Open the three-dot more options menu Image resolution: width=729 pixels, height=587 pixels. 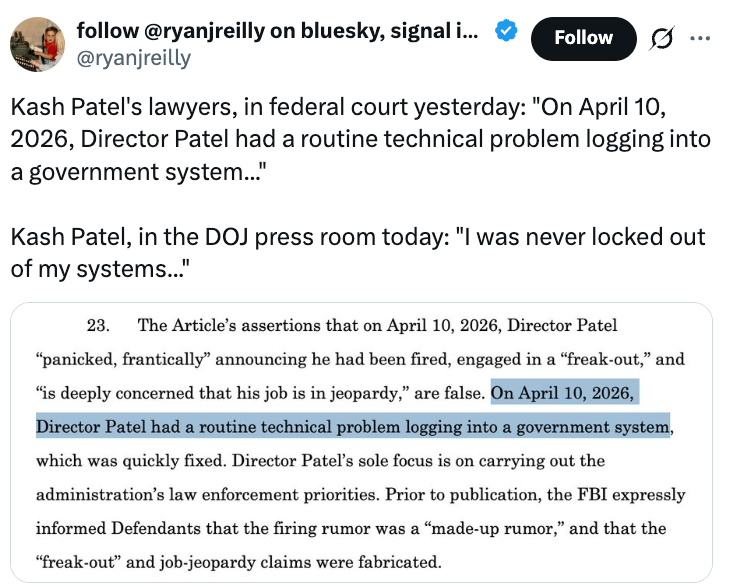[x=700, y=39]
